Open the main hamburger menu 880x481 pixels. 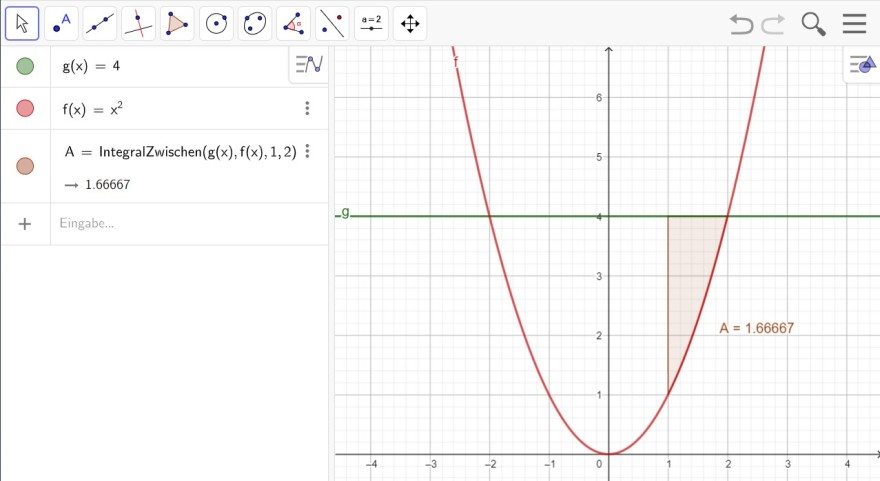[x=854, y=24]
